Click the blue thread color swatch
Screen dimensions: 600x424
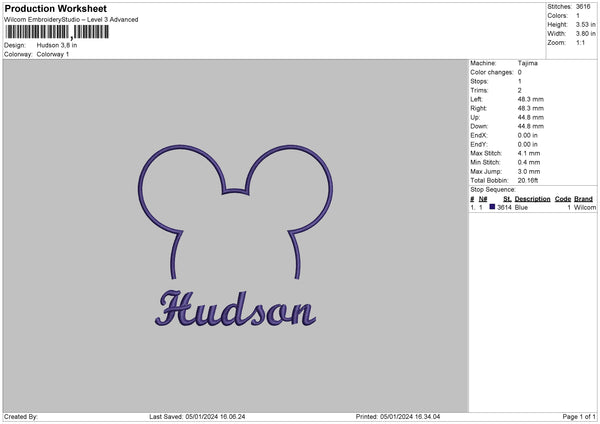(x=492, y=207)
